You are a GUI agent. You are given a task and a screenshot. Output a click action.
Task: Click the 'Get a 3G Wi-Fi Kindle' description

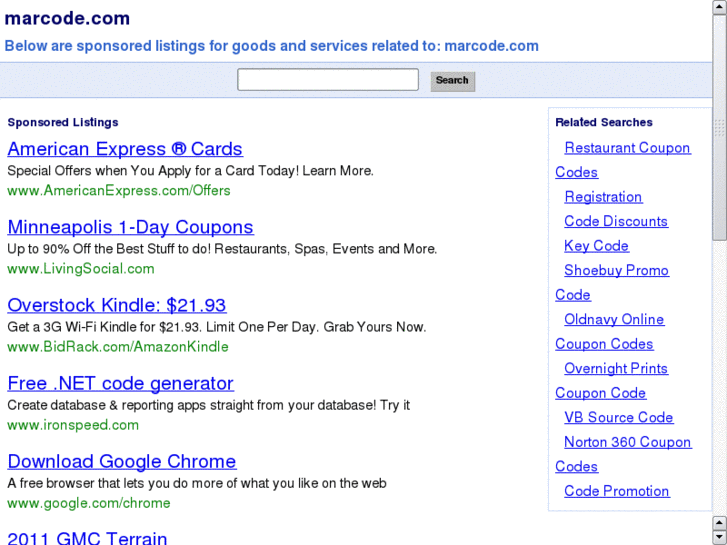tap(217, 327)
